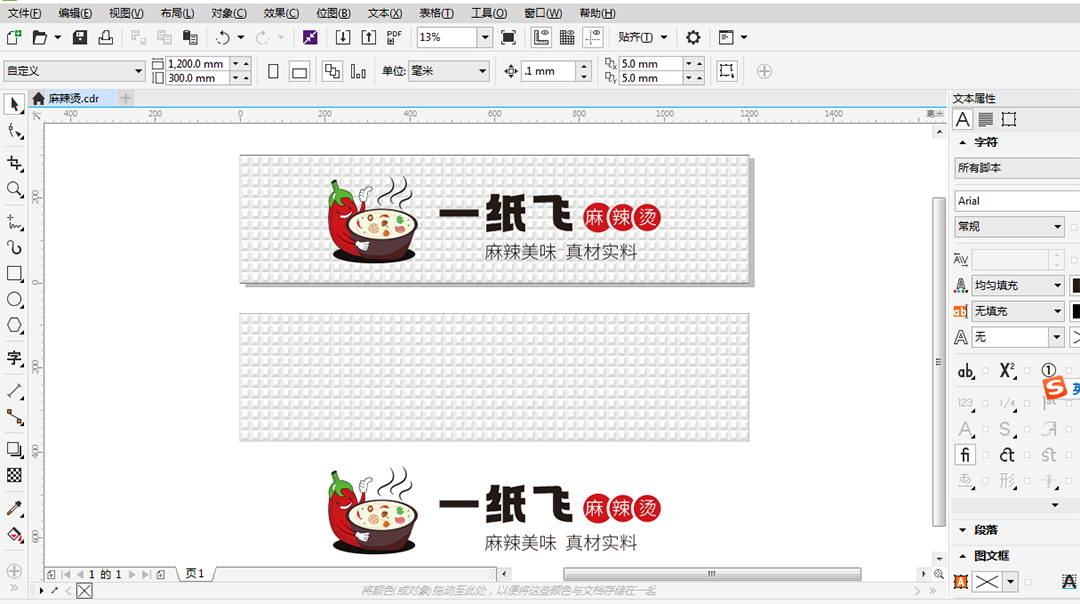Select the Zoom tool in the toolbox

[14, 189]
